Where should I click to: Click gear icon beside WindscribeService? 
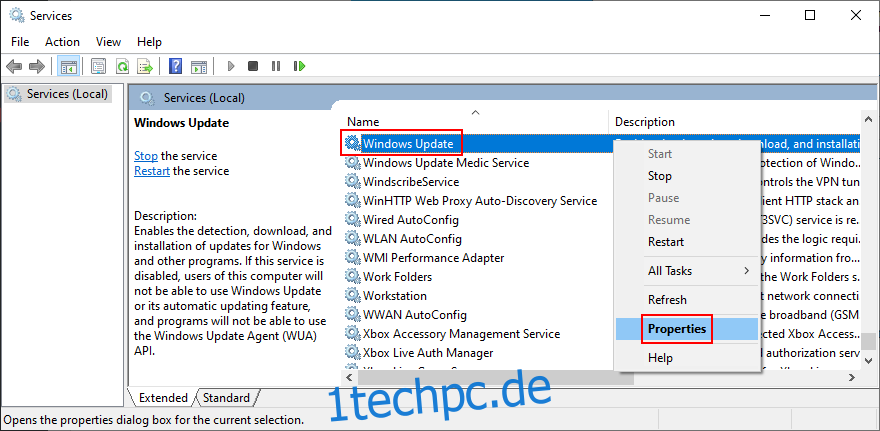(x=352, y=182)
